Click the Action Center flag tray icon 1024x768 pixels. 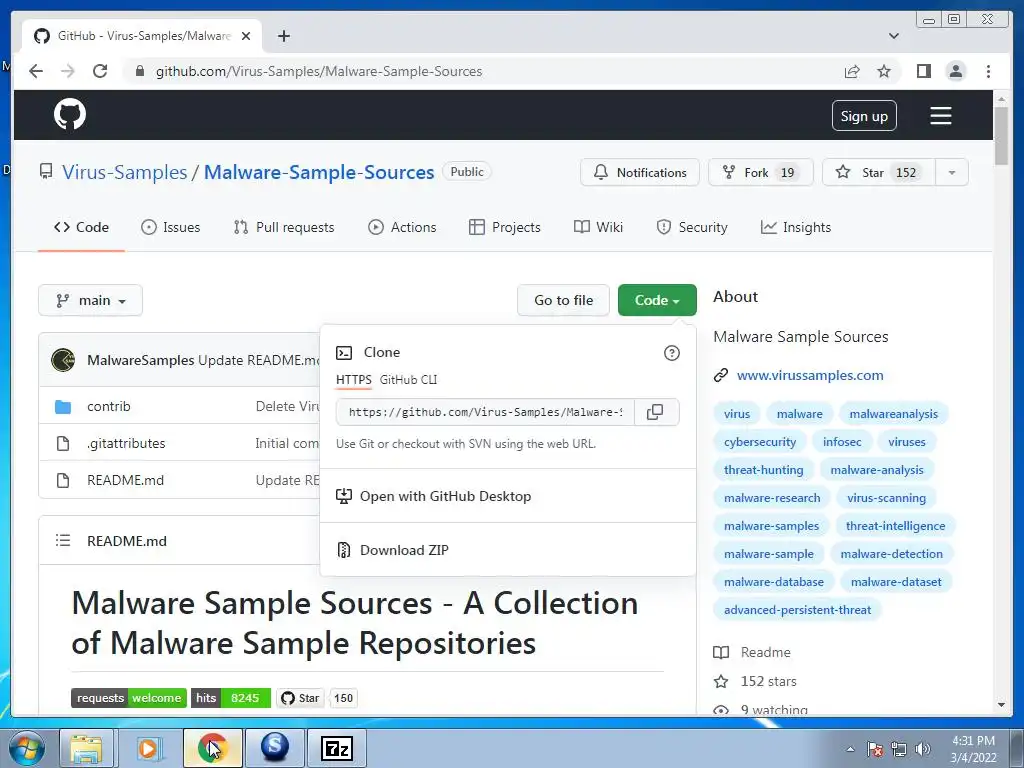pyautogui.click(x=875, y=749)
